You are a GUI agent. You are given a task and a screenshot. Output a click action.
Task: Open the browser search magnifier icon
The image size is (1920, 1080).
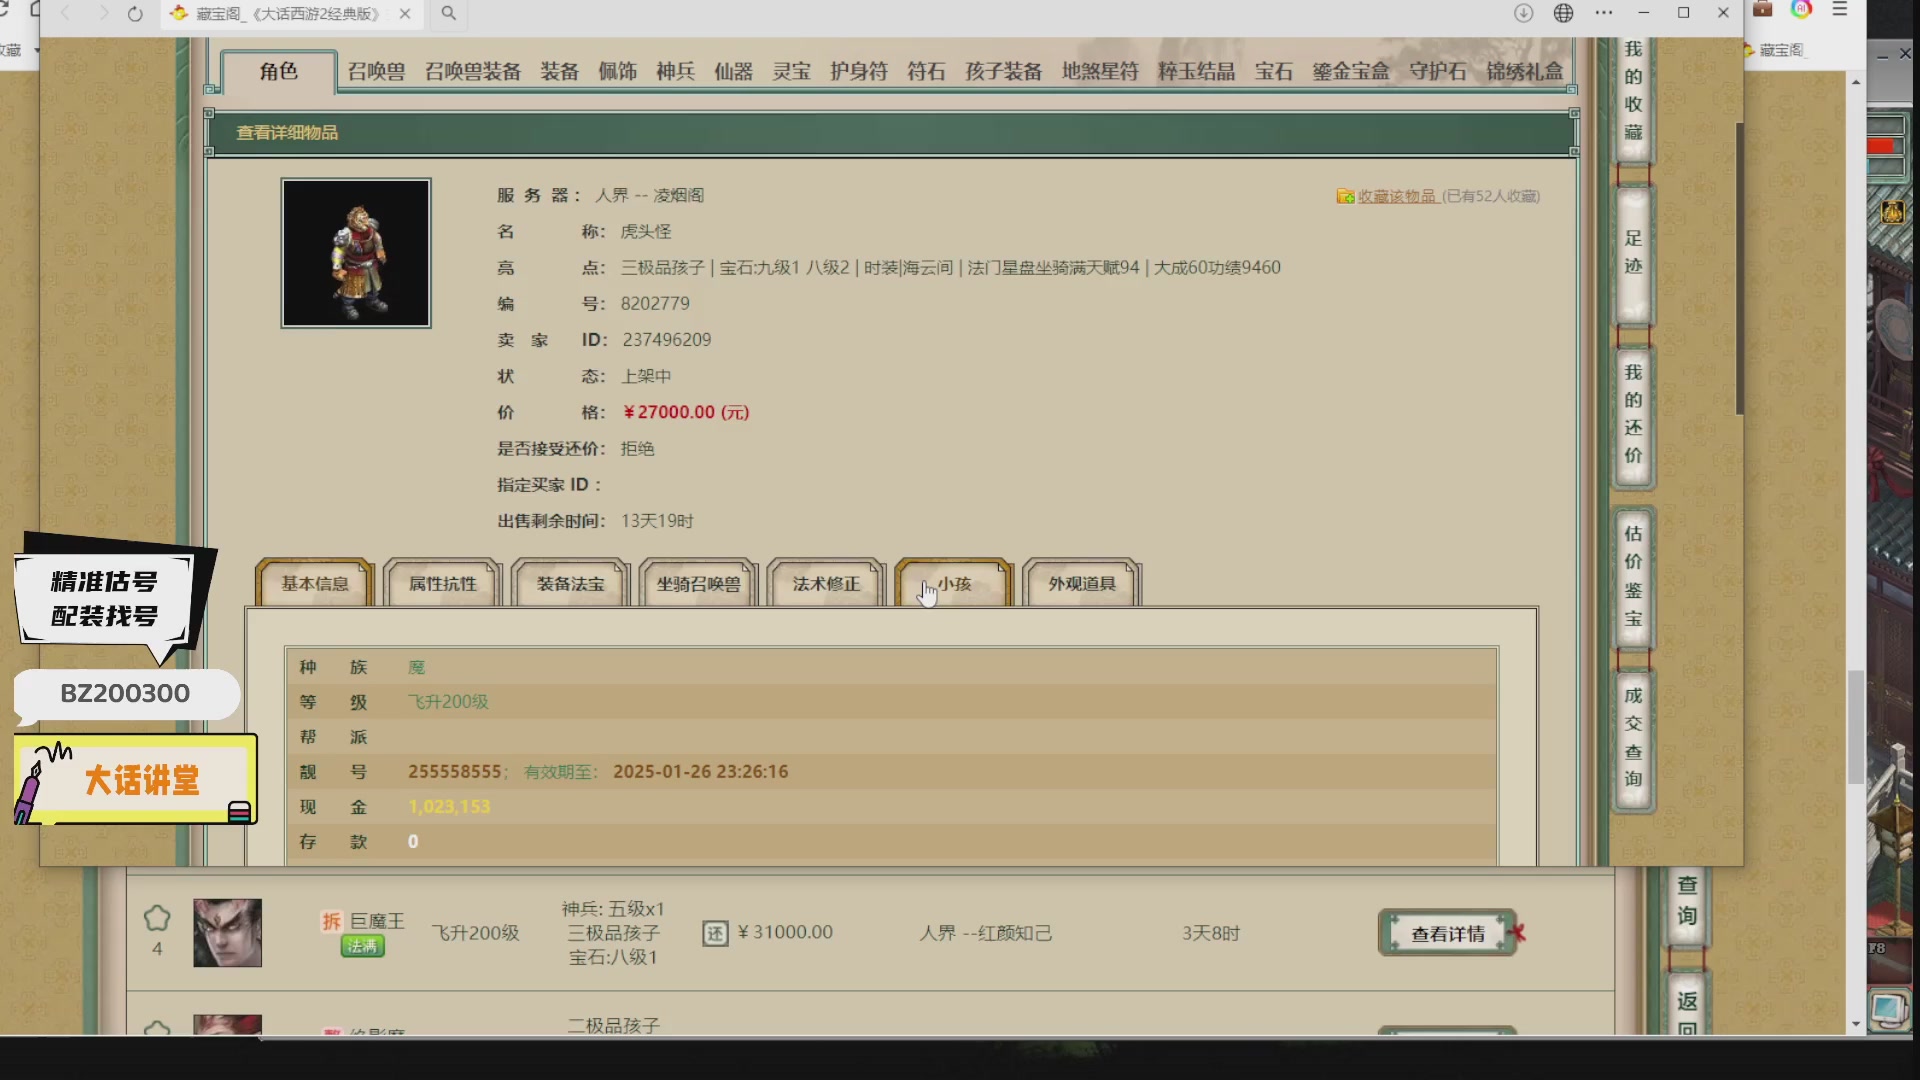point(449,13)
